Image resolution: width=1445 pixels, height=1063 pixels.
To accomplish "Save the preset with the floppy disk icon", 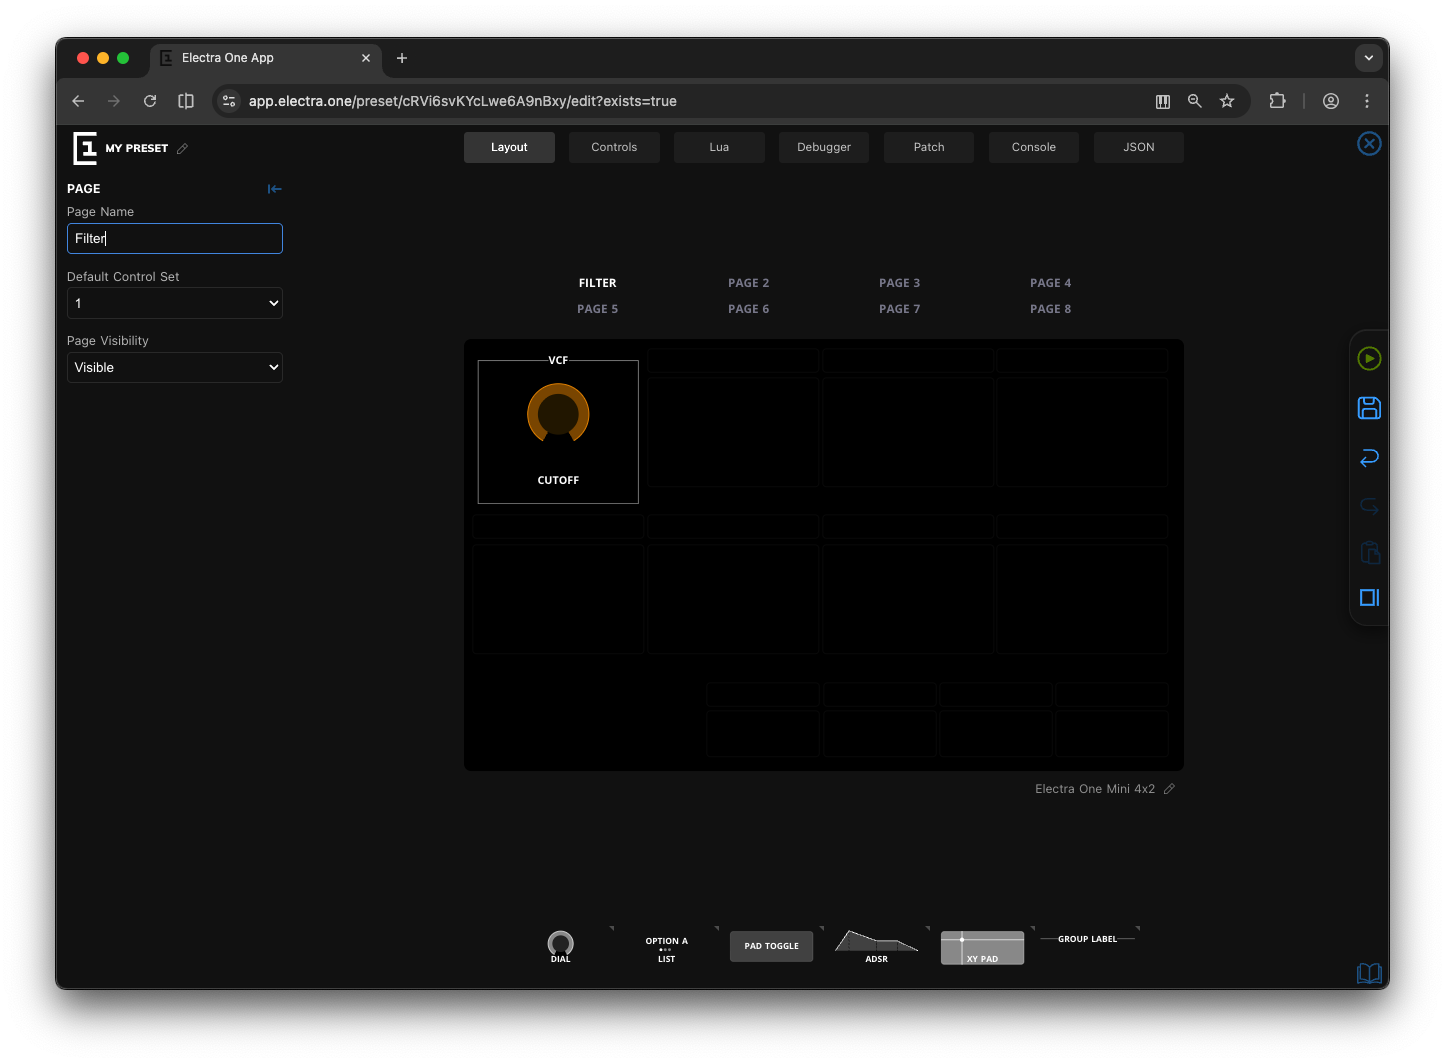I will click(x=1369, y=408).
